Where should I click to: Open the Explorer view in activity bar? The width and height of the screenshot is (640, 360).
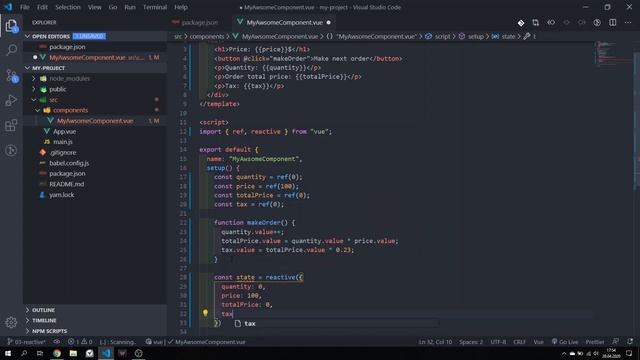click(x=11, y=26)
